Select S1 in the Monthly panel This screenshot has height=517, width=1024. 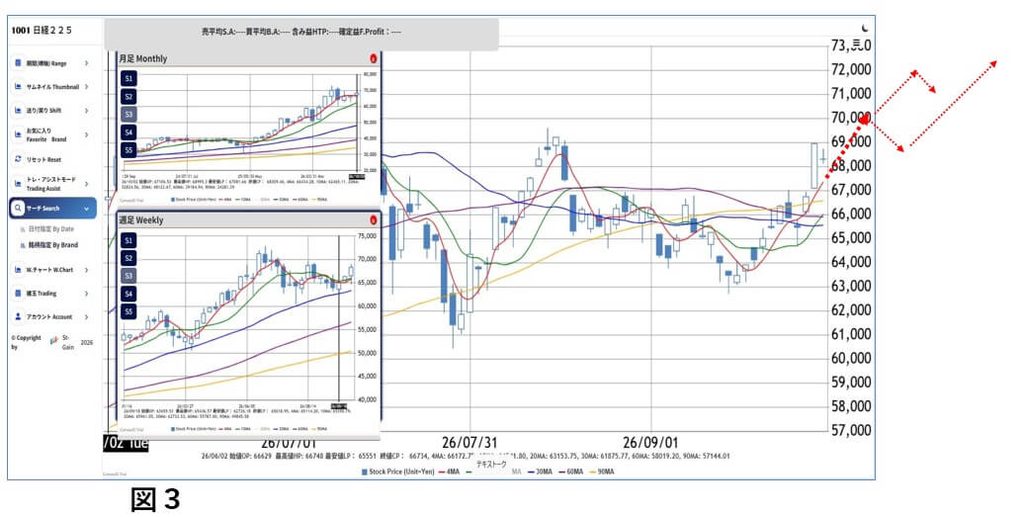click(x=129, y=79)
